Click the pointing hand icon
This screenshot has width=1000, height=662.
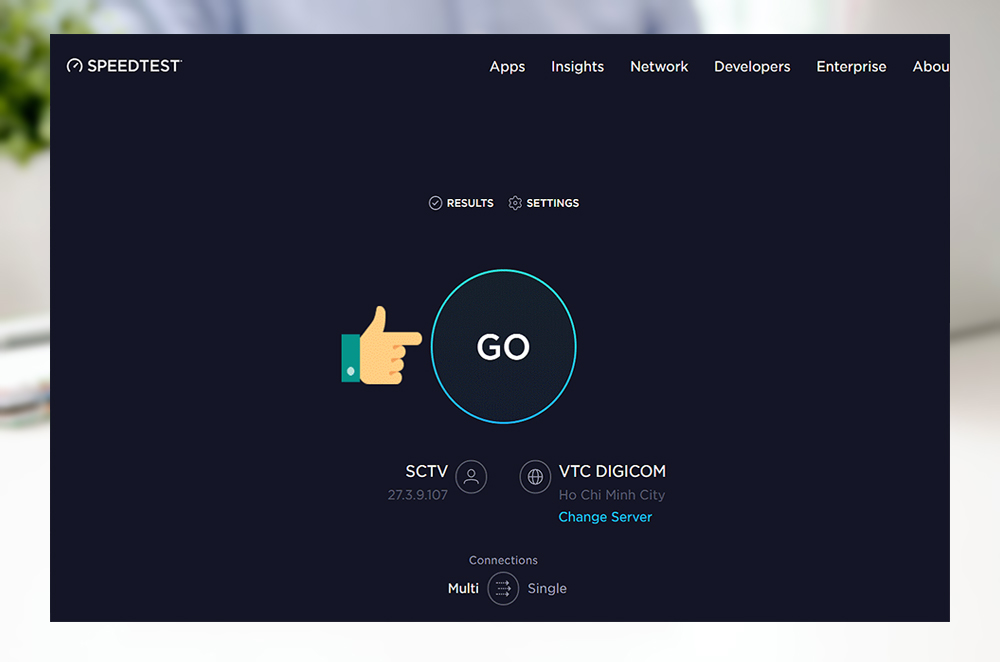[380, 347]
